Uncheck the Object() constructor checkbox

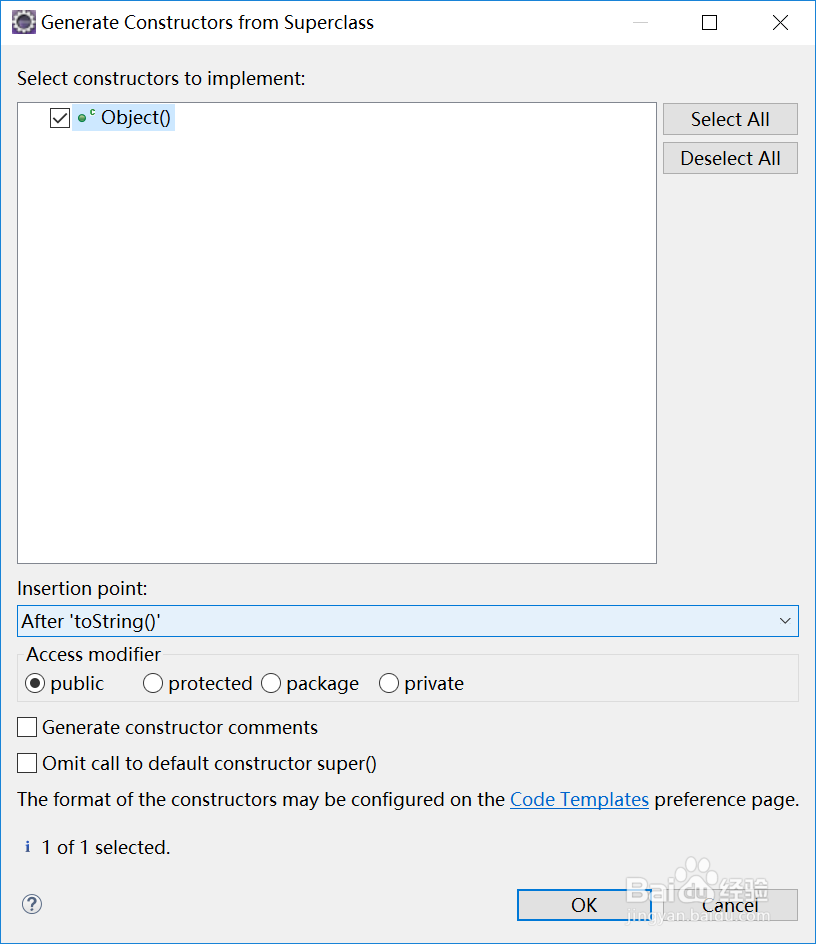click(x=60, y=118)
